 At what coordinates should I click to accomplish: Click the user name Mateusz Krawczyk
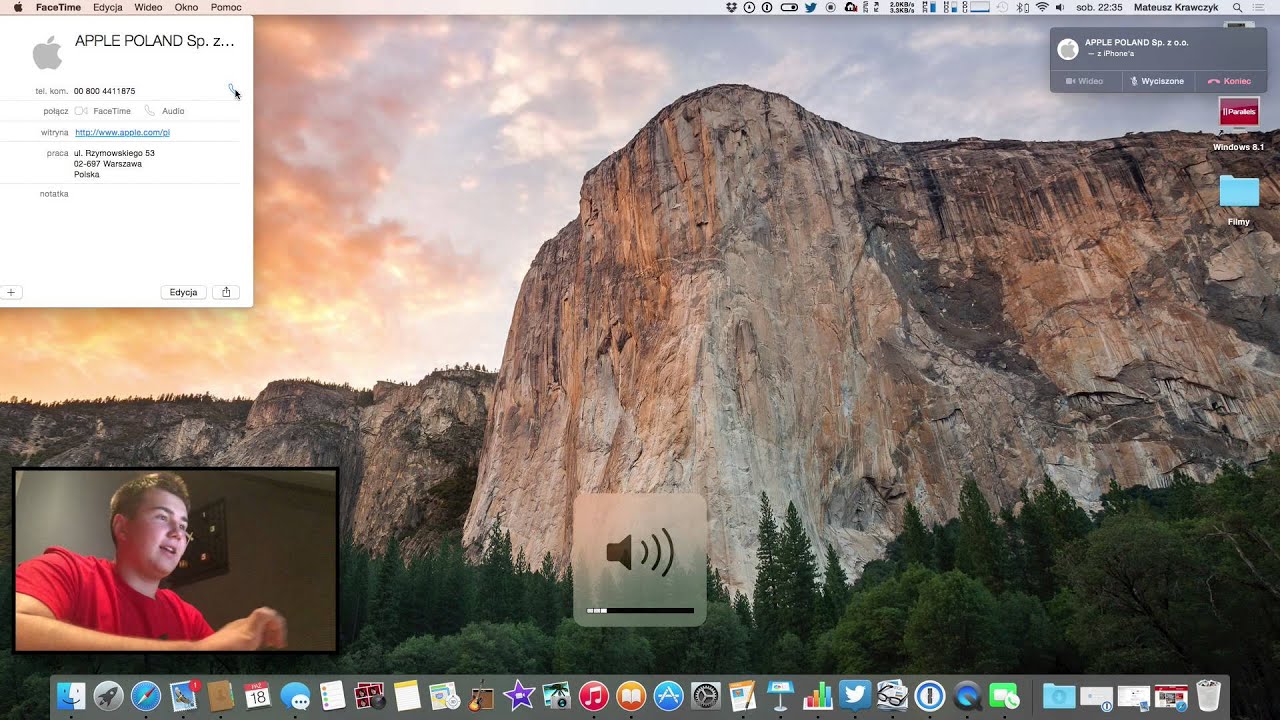point(1176,7)
